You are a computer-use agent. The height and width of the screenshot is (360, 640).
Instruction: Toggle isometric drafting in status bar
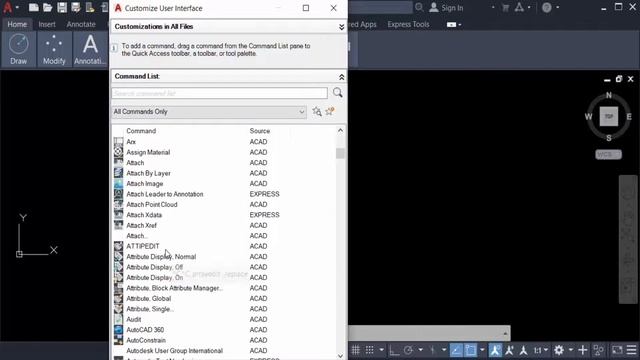[432, 350]
